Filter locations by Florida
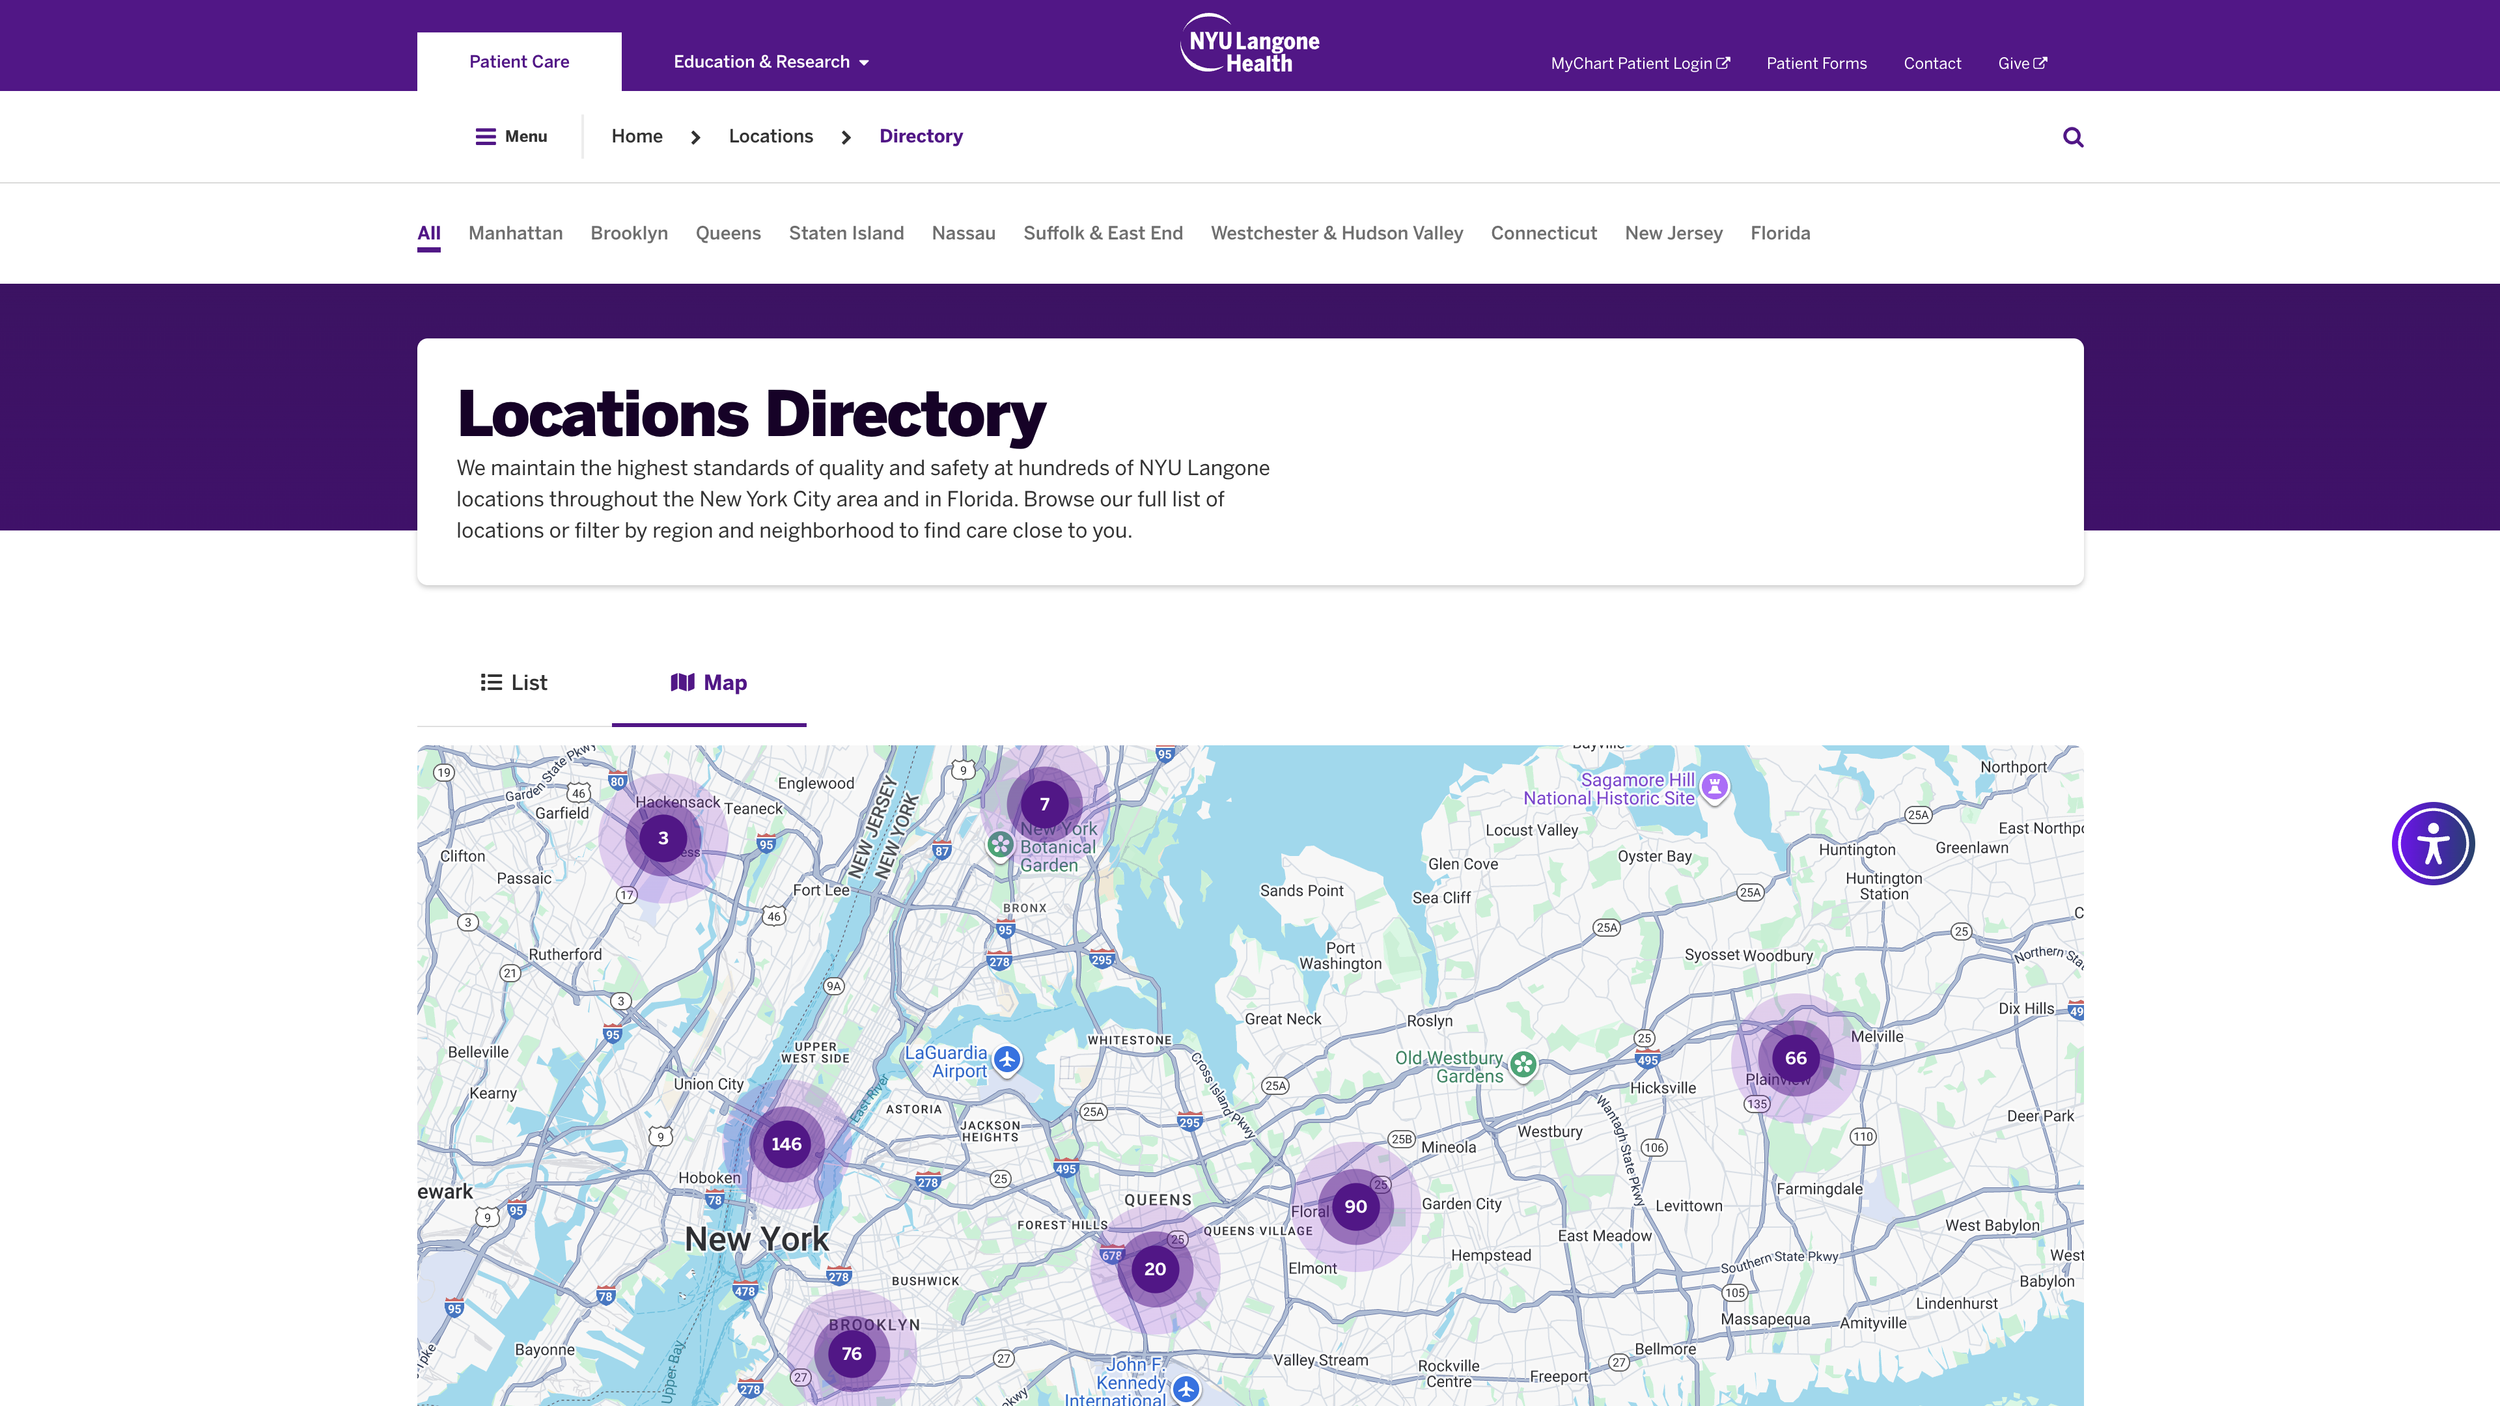The height and width of the screenshot is (1406, 2500). 1780,233
